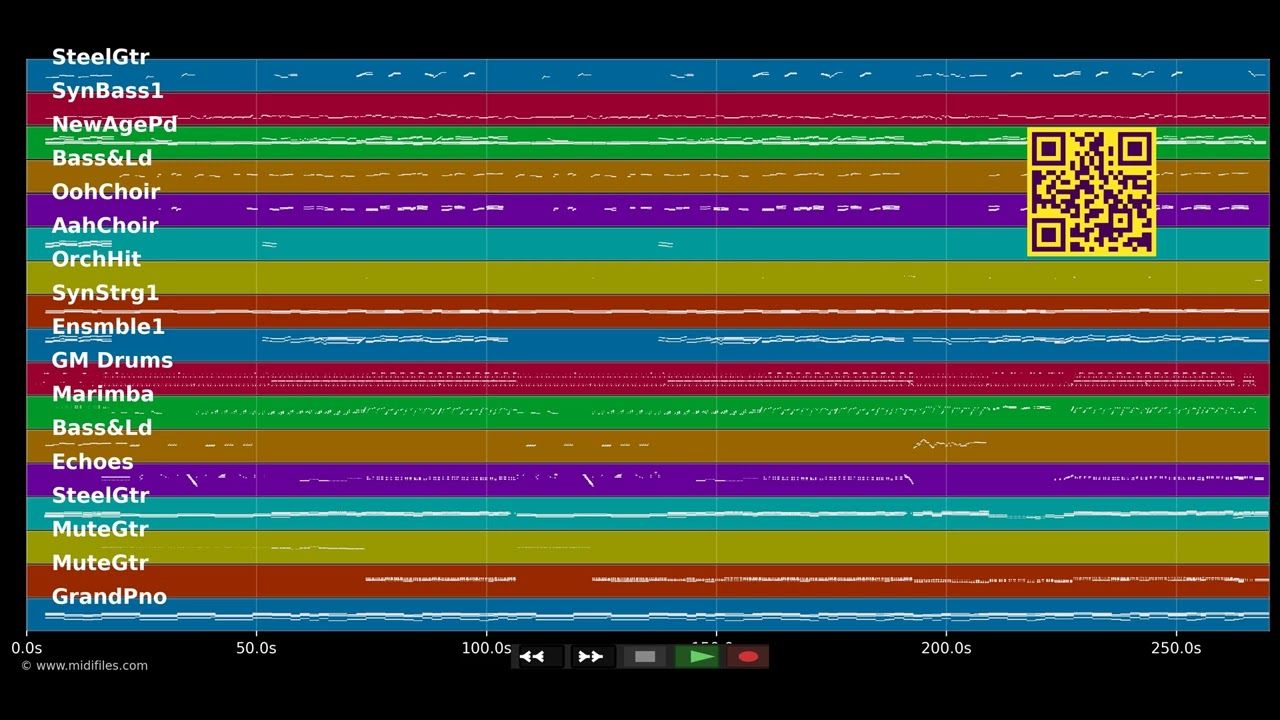Click the rewind playback button
Viewport: 1280px width, 720px height.
click(537, 657)
